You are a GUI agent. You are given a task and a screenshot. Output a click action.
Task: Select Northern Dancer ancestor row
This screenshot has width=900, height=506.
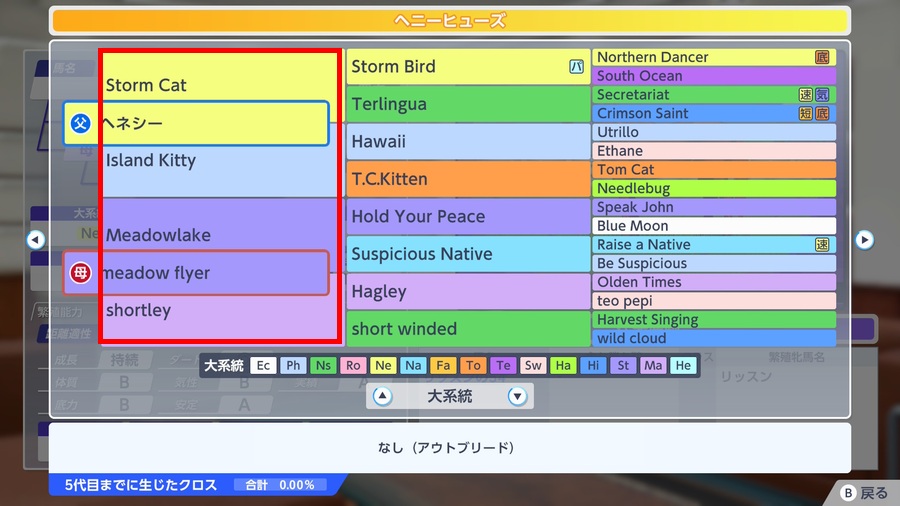click(x=714, y=57)
